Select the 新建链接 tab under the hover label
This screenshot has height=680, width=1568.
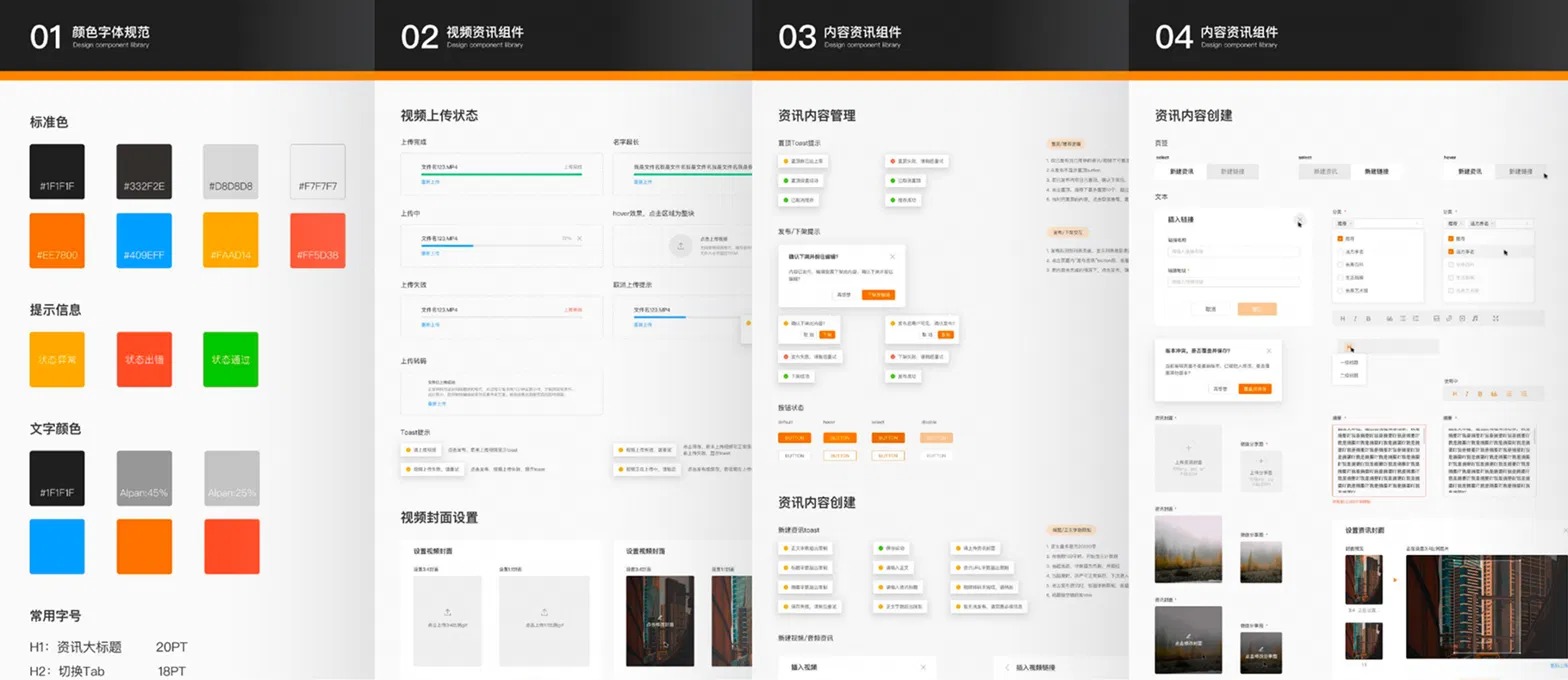click(1520, 172)
